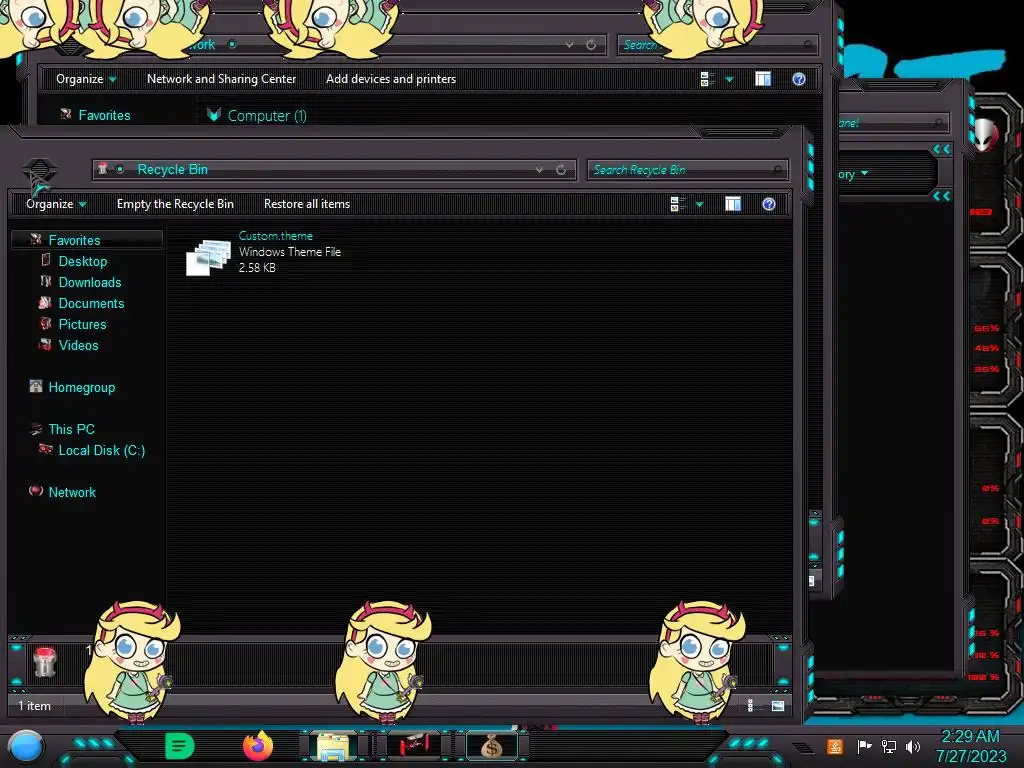Change view icon in Recycle Bin toolbar
The width and height of the screenshot is (1024, 768).
coord(677,204)
